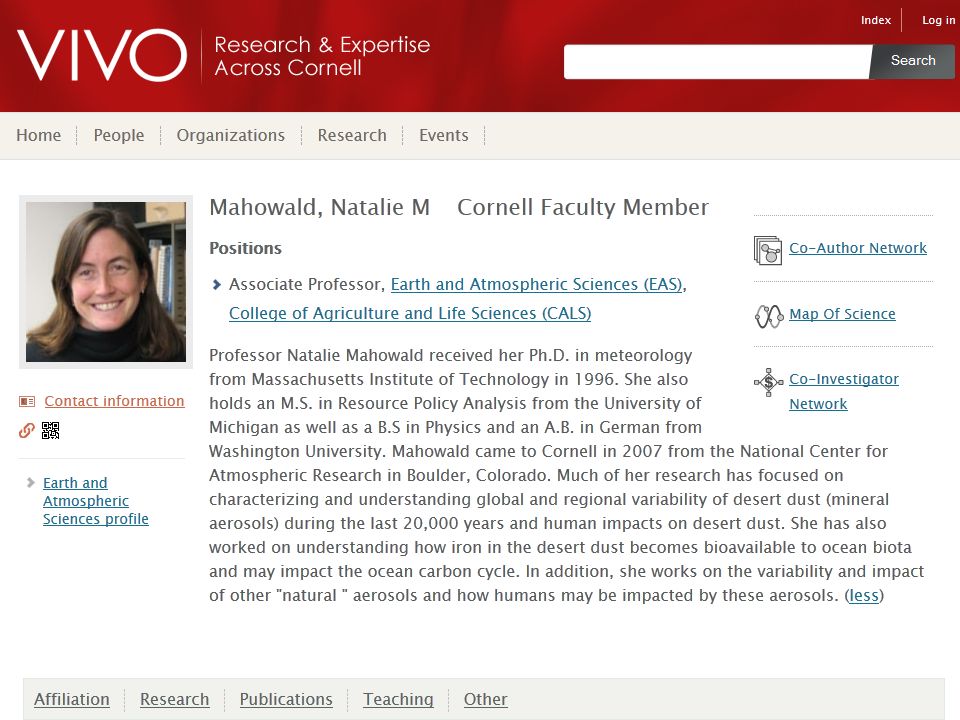The image size is (960, 720).
Task: Open the Contact information link
Action: coord(114,401)
